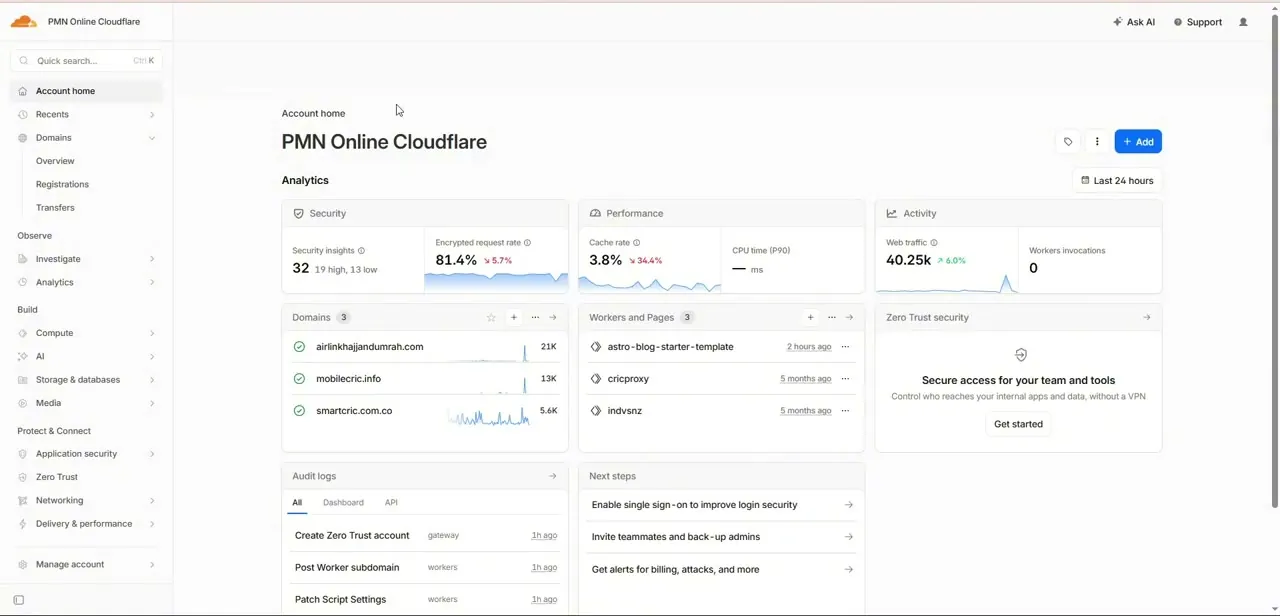1280x616 pixels.
Task: Open Domains Overview in sidebar
Action: 55,161
